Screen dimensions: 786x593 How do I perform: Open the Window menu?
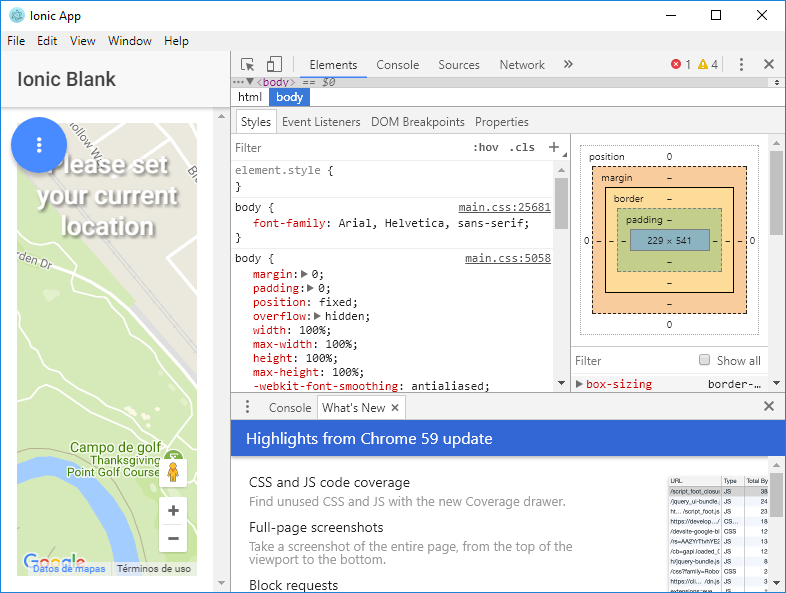130,41
